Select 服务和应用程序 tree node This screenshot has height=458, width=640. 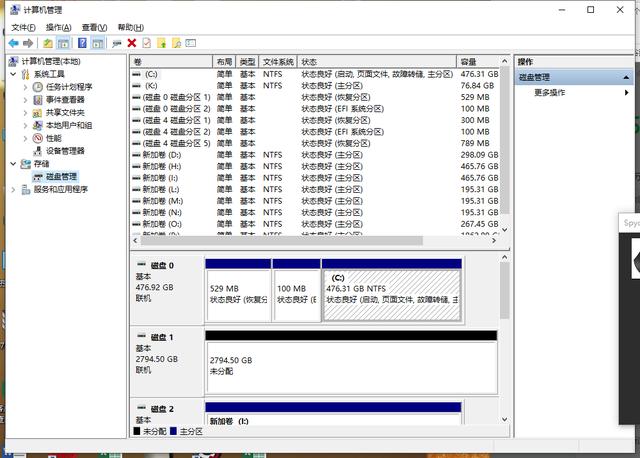tap(60, 189)
